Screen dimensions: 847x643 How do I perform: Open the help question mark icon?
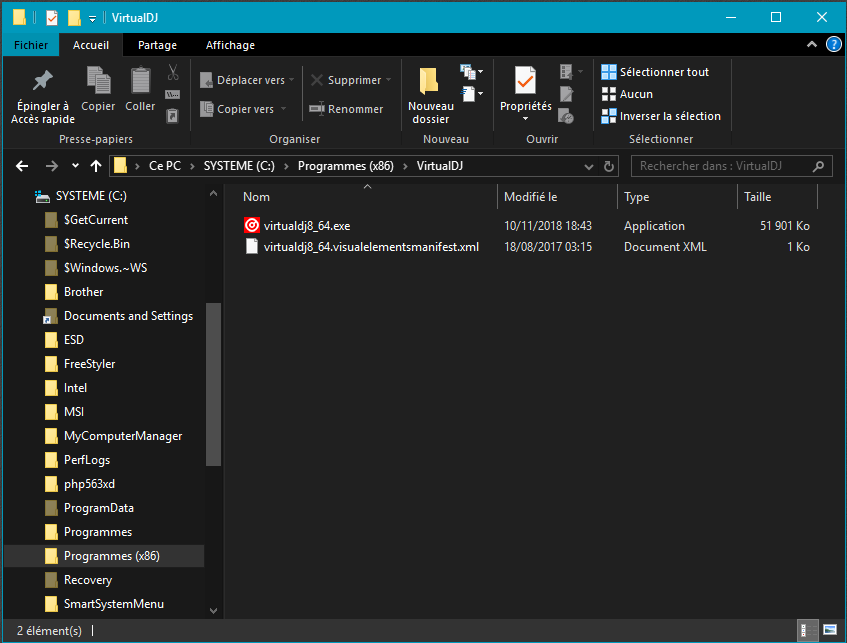click(833, 44)
